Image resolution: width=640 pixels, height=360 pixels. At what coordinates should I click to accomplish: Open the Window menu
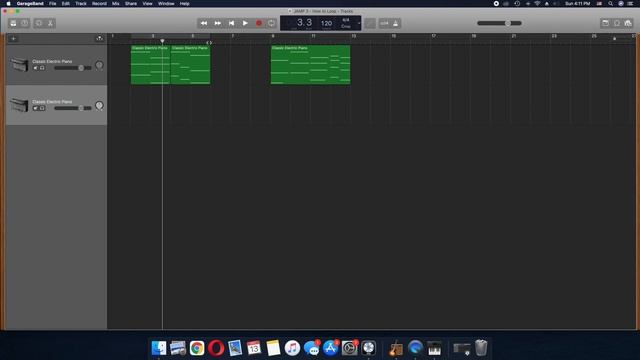click(166, 3)
